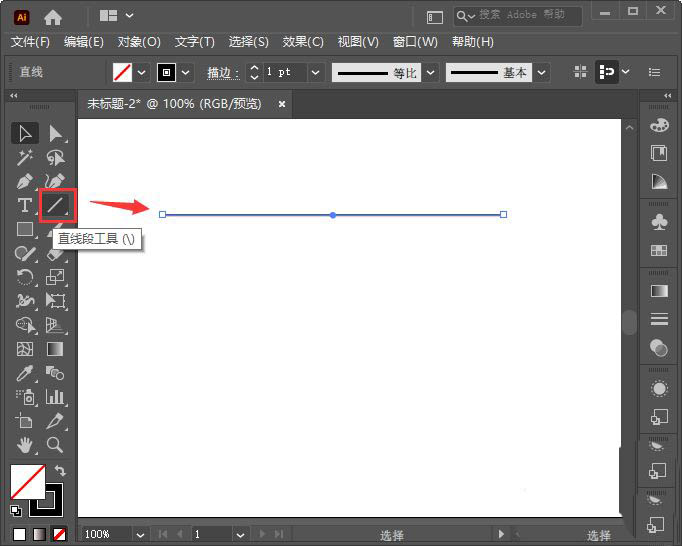Open the 基本 brush definition dropdown
Image resolution: width=682 pixels, height=546 pixels.
click(542, 72)
